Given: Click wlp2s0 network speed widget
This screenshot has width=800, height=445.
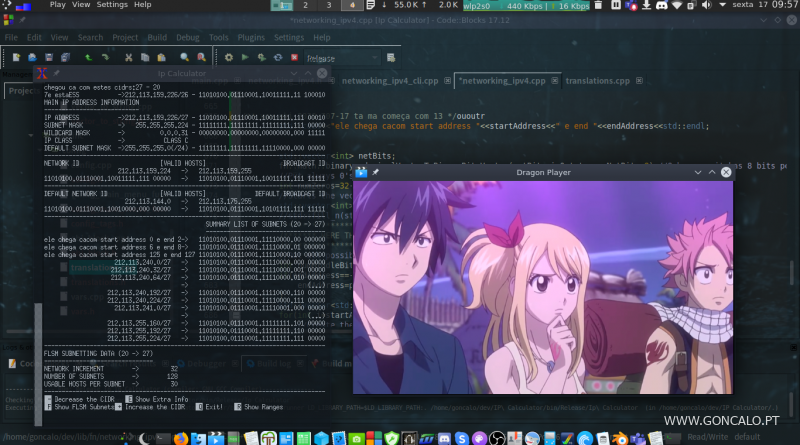Looking at the screenshot, I should click(x=527, y=6).
